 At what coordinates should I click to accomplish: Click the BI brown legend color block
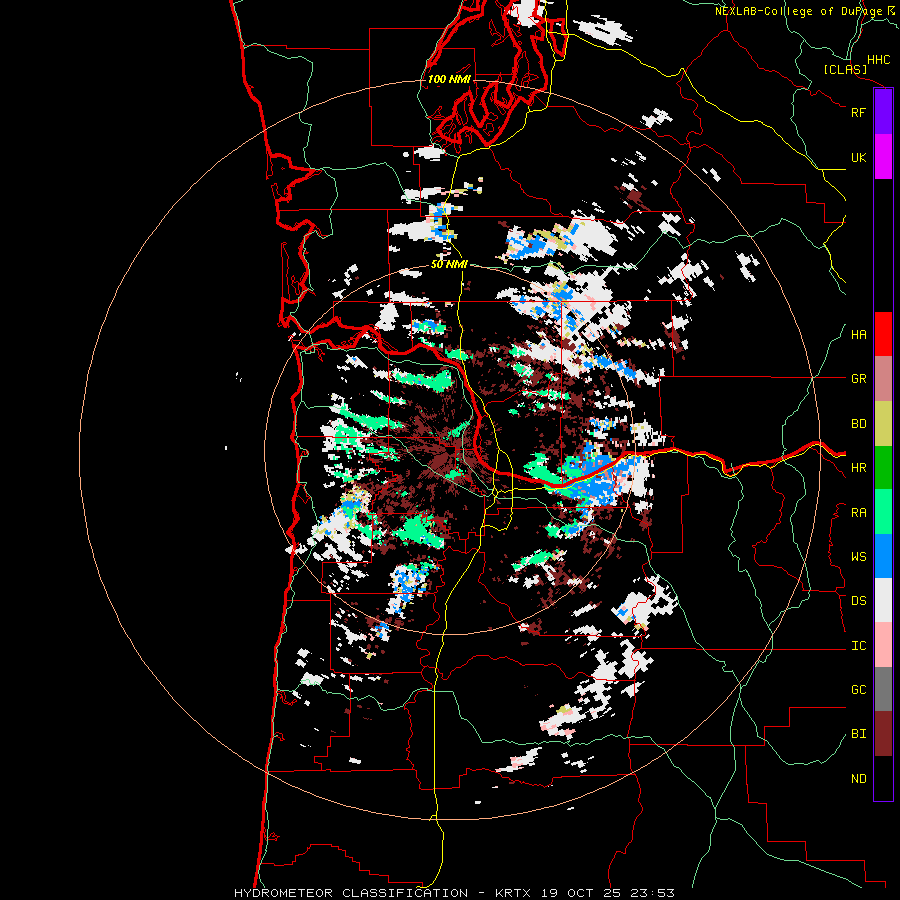click(883, 734)
